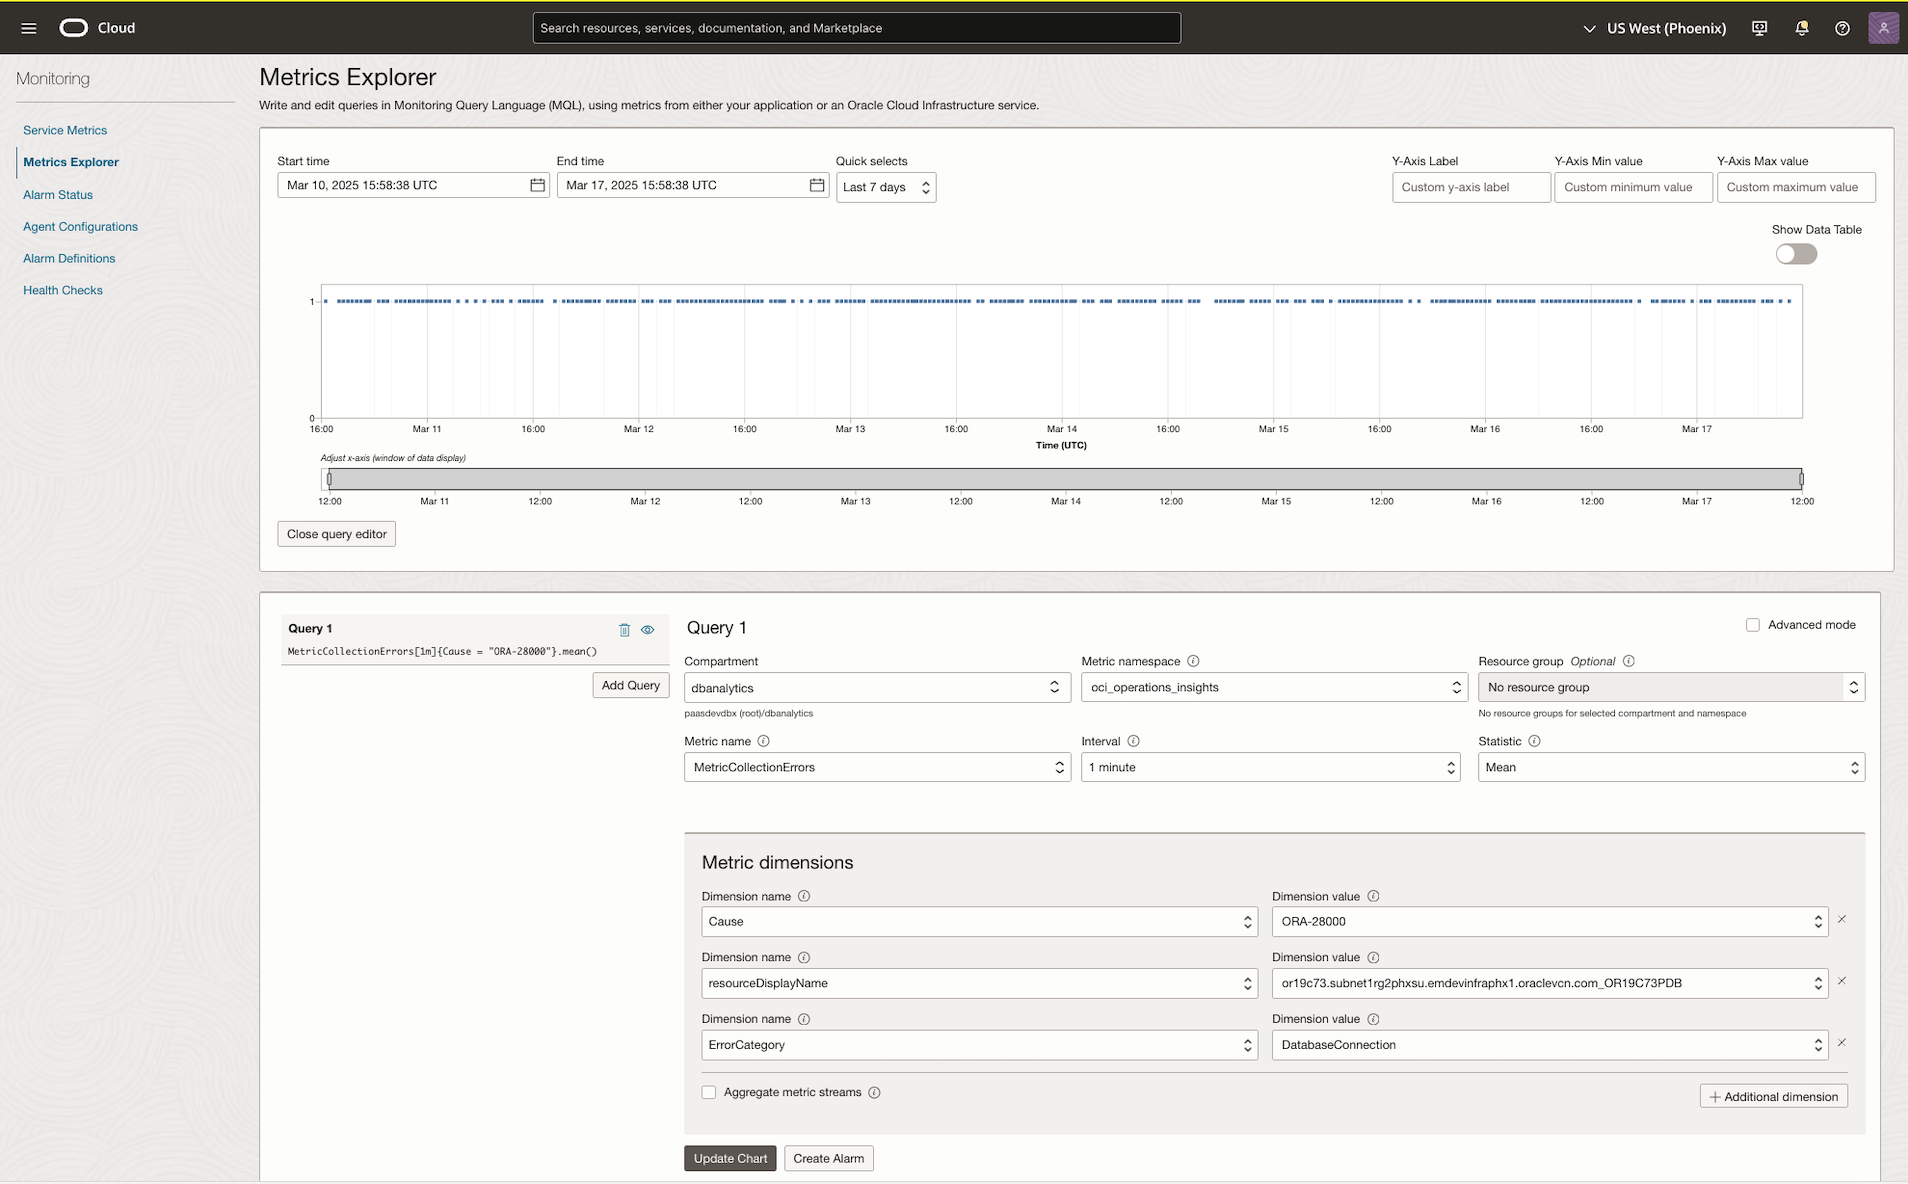Turn on the Show Data Table switch
The height and width of the screenshot is (1184, 1908).
point(1795,254)
